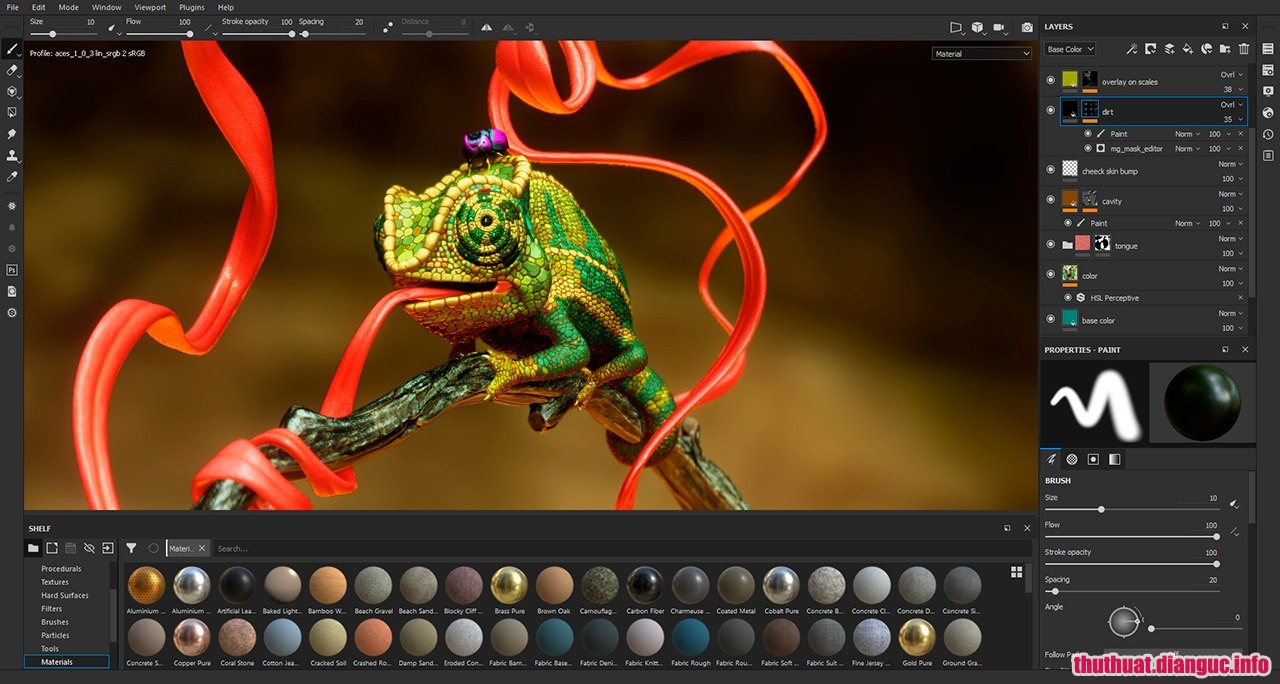The height and width of the screenshot is (684, 1280).
Task: Open blend mode dropdown for dirt layer
Action: (1232, 104)
